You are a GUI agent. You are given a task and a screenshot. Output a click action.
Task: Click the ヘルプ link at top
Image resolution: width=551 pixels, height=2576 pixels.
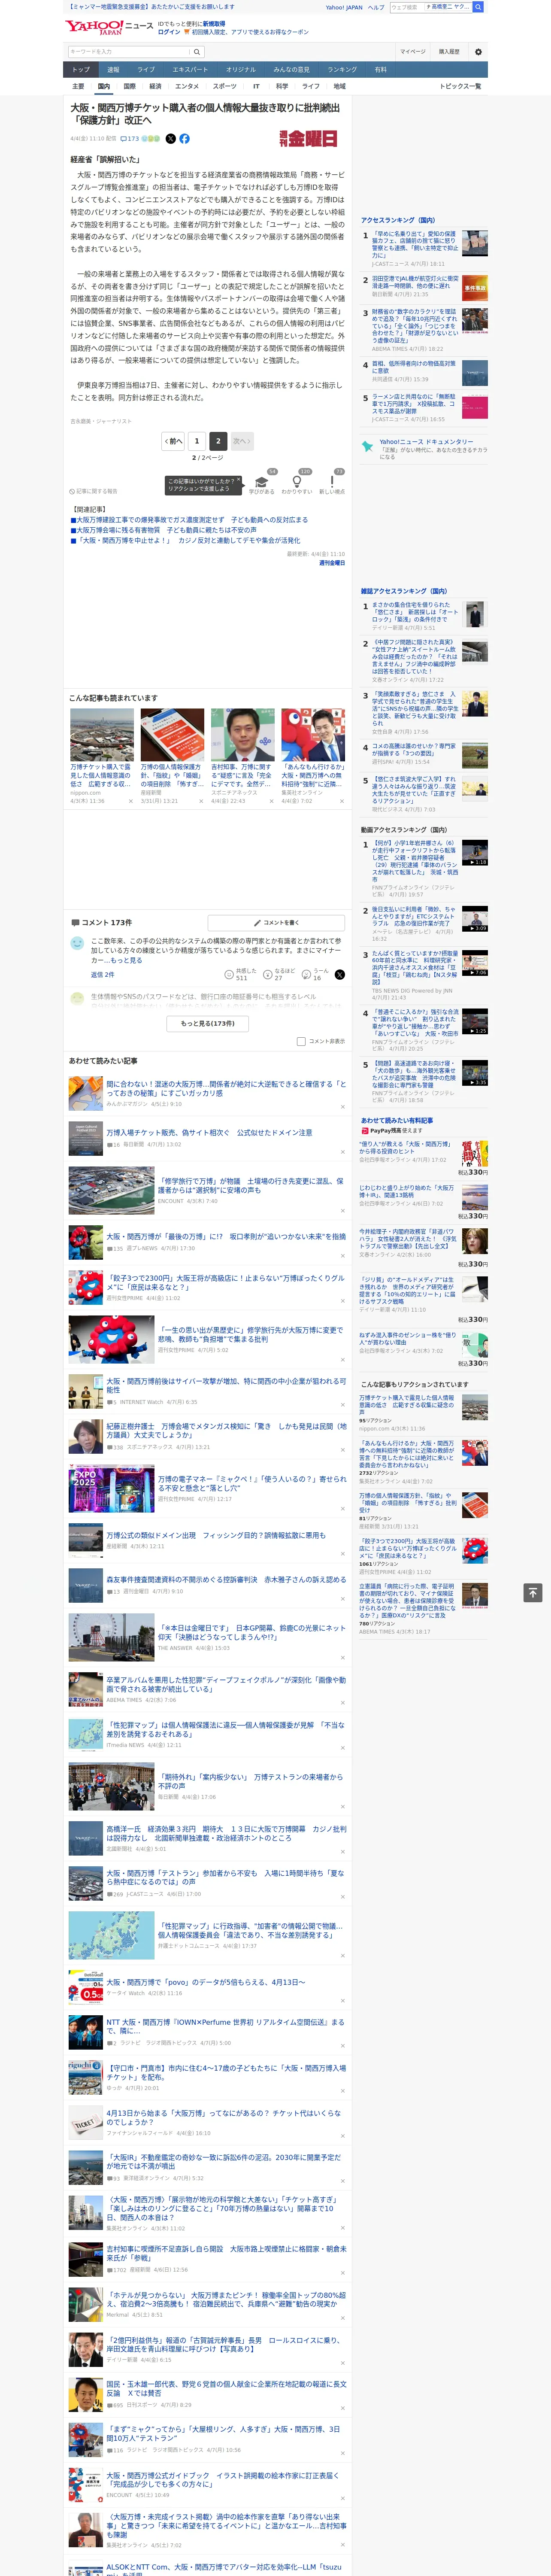coord(375,7)
